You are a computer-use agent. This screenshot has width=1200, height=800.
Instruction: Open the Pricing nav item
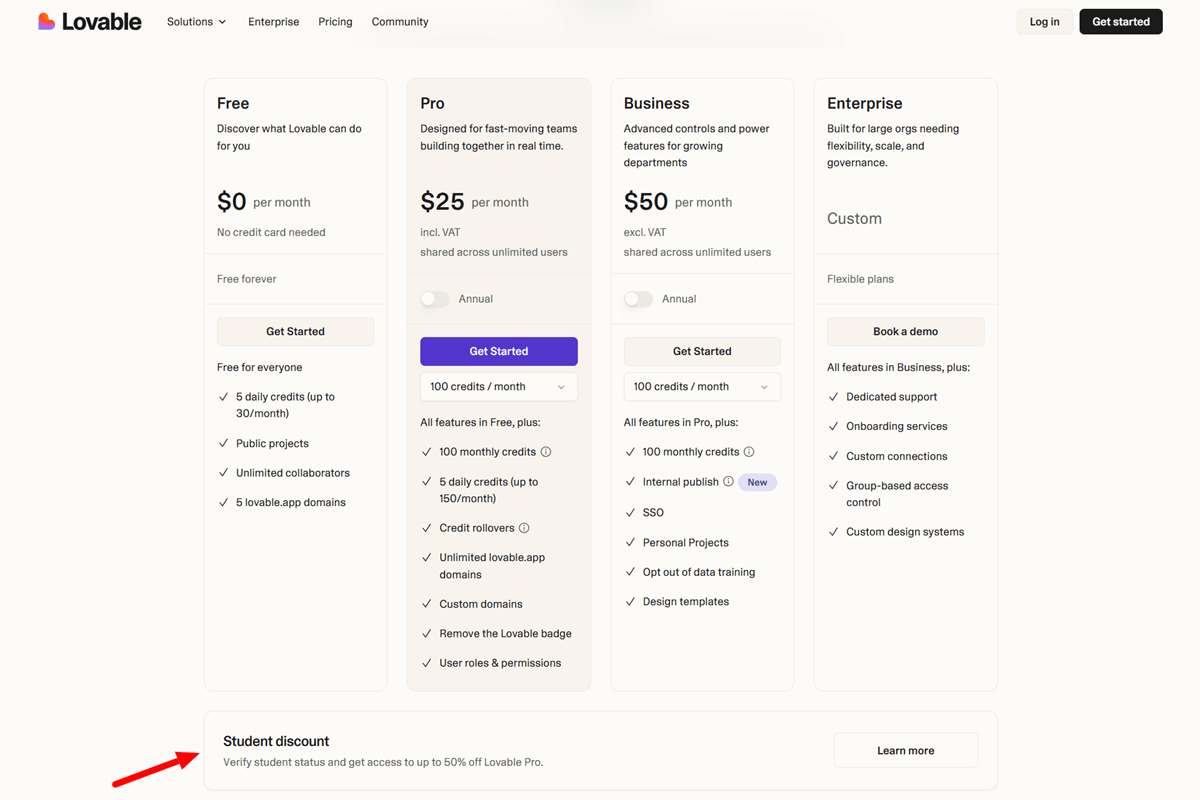[x=335, y=22]
